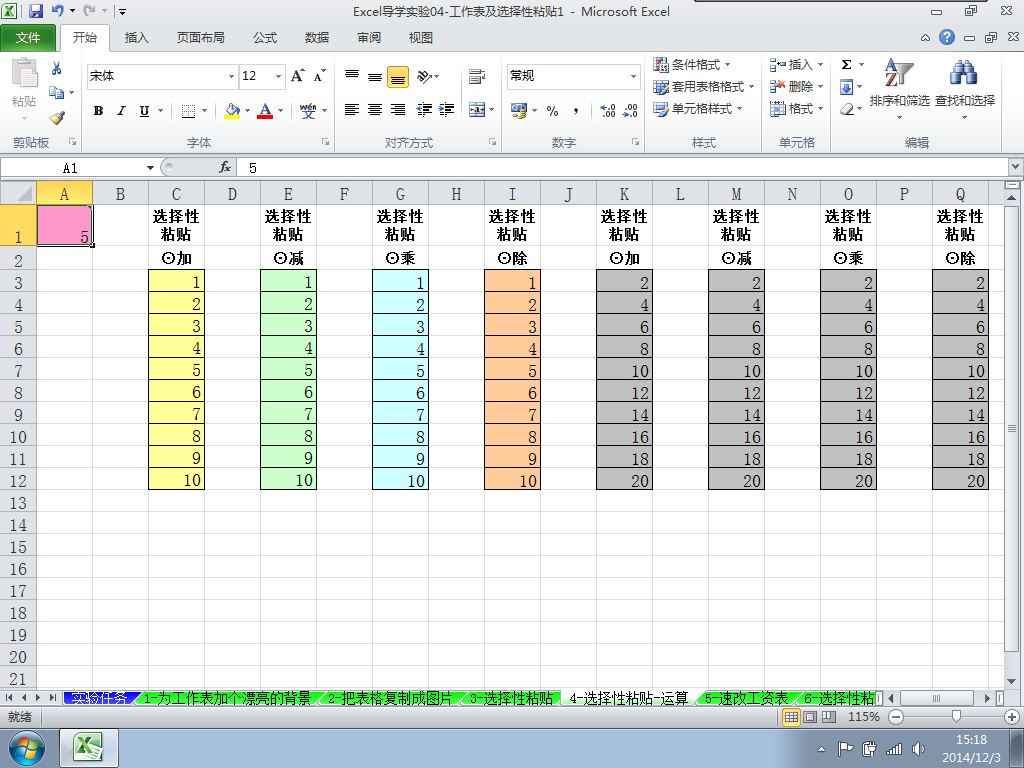Viewport: 1024px width, 768px height.
Task: Apply fill color with the paint bucket
Action: (x=232, y=111)
